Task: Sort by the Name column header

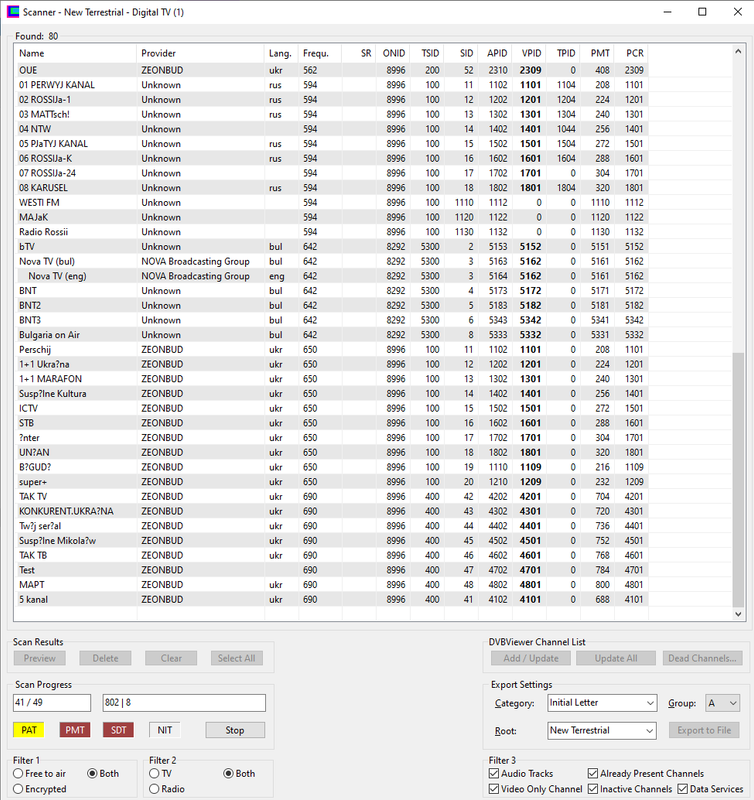Action: coord(75,53)
